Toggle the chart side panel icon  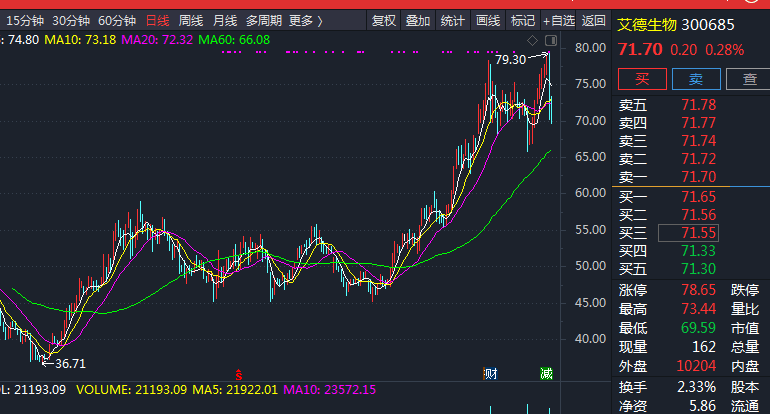(x=551, y=40)
